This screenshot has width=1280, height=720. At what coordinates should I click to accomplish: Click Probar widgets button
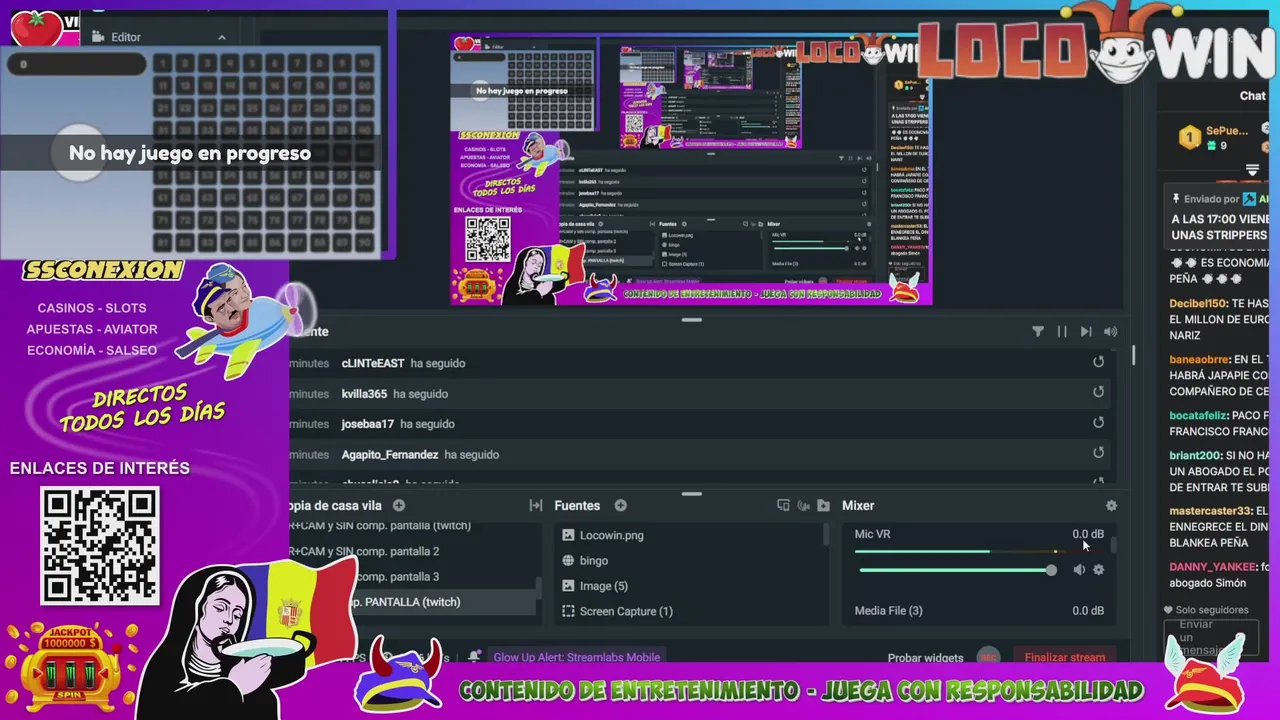[x=925, y=658]
